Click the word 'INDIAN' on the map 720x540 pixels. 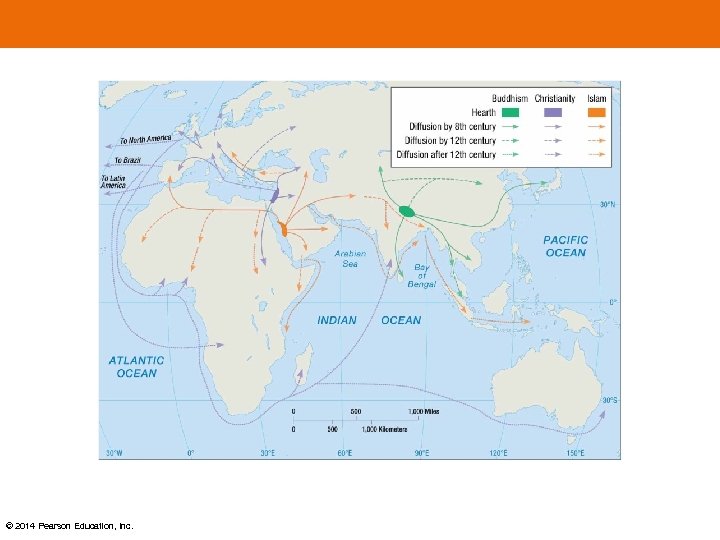[x=337, y=320]
